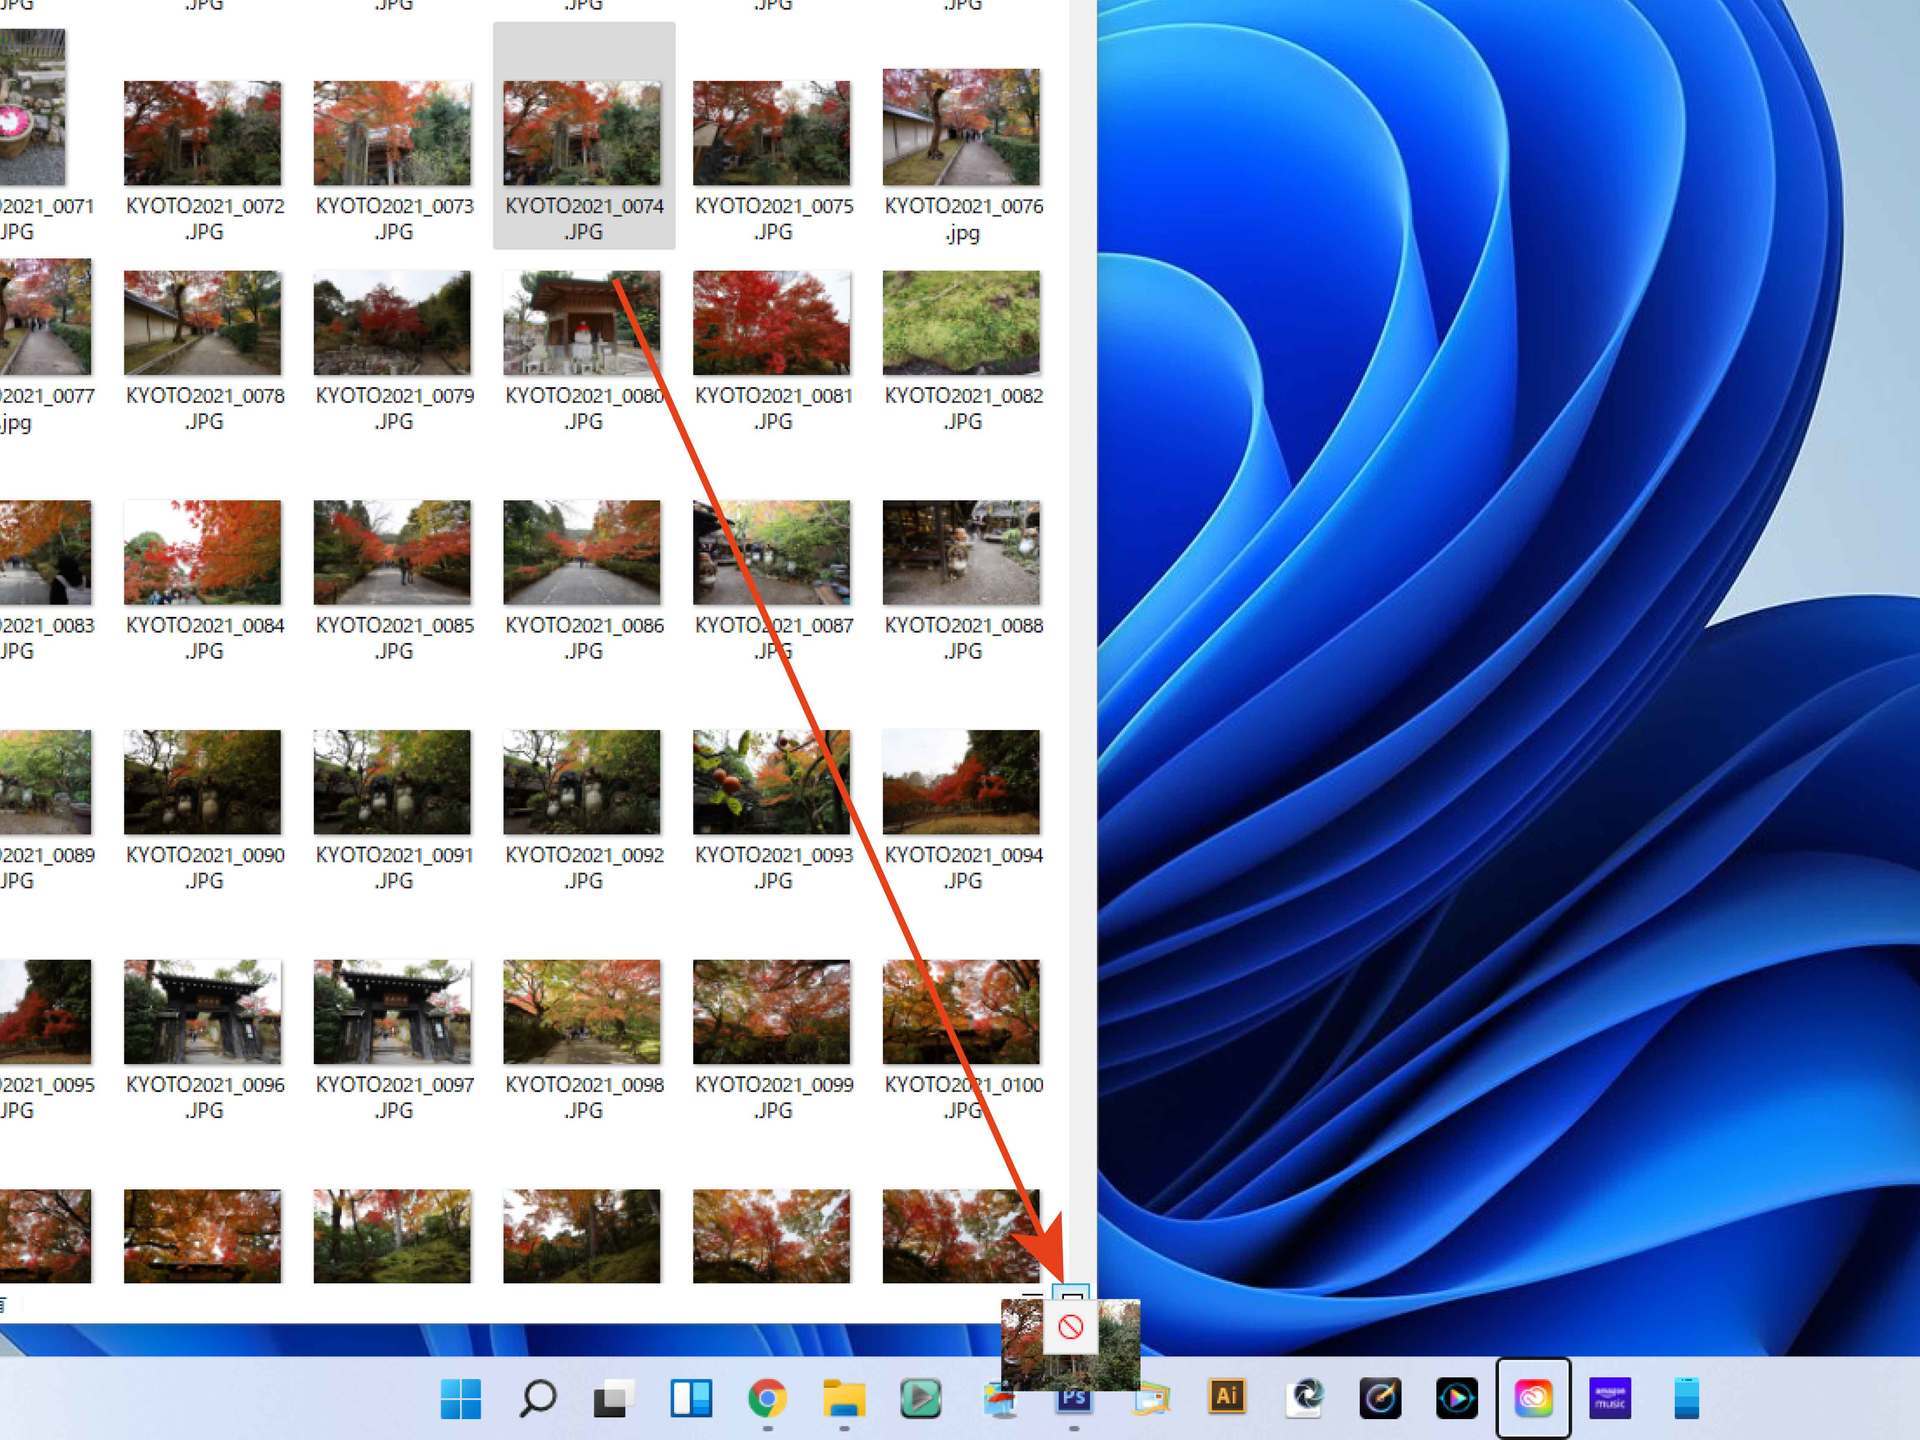Open Task View from the taskbar
Image resolution: width=1920 pixels, height=1440 pixels.
(x=613, y=1397)
